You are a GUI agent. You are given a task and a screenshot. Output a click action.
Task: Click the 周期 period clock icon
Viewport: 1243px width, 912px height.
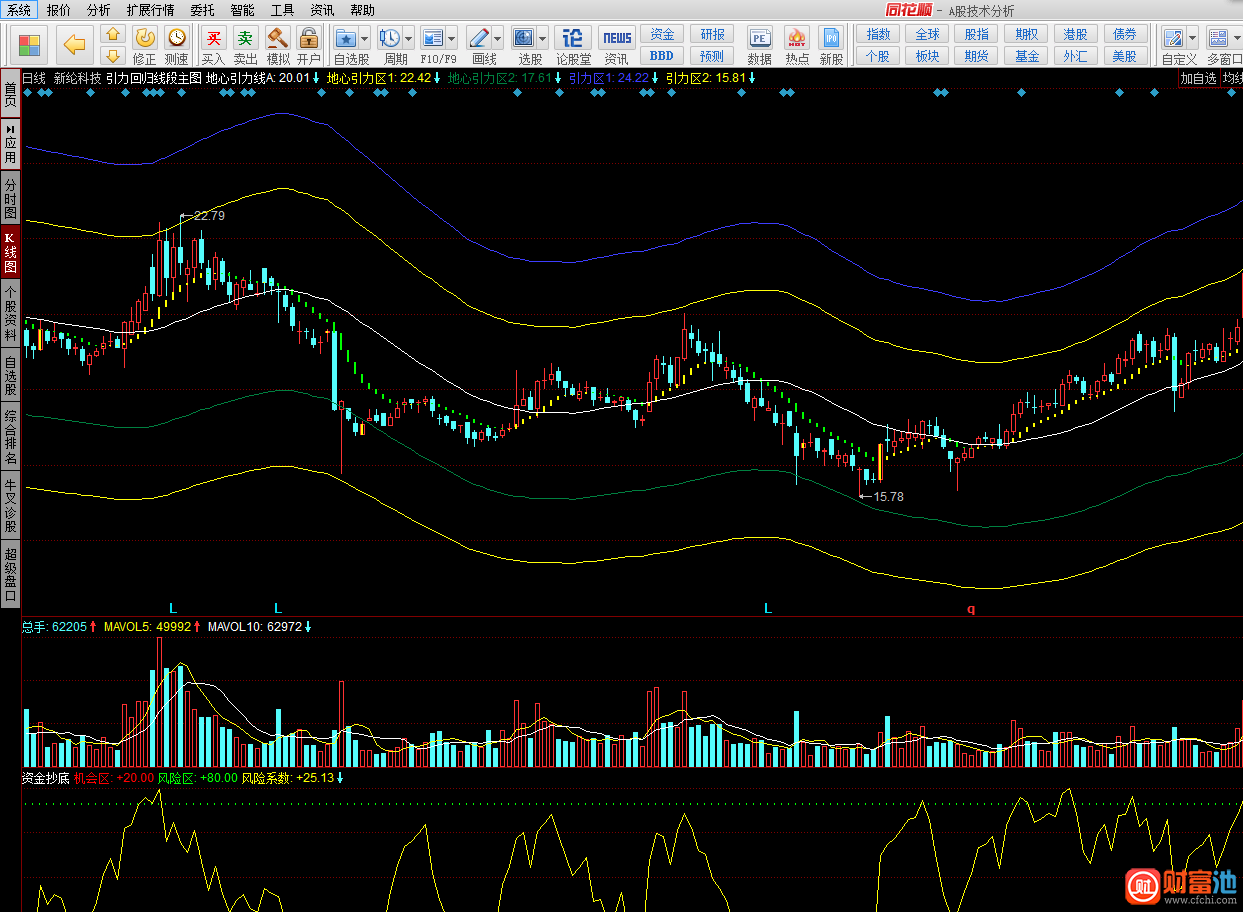(390, 38)
